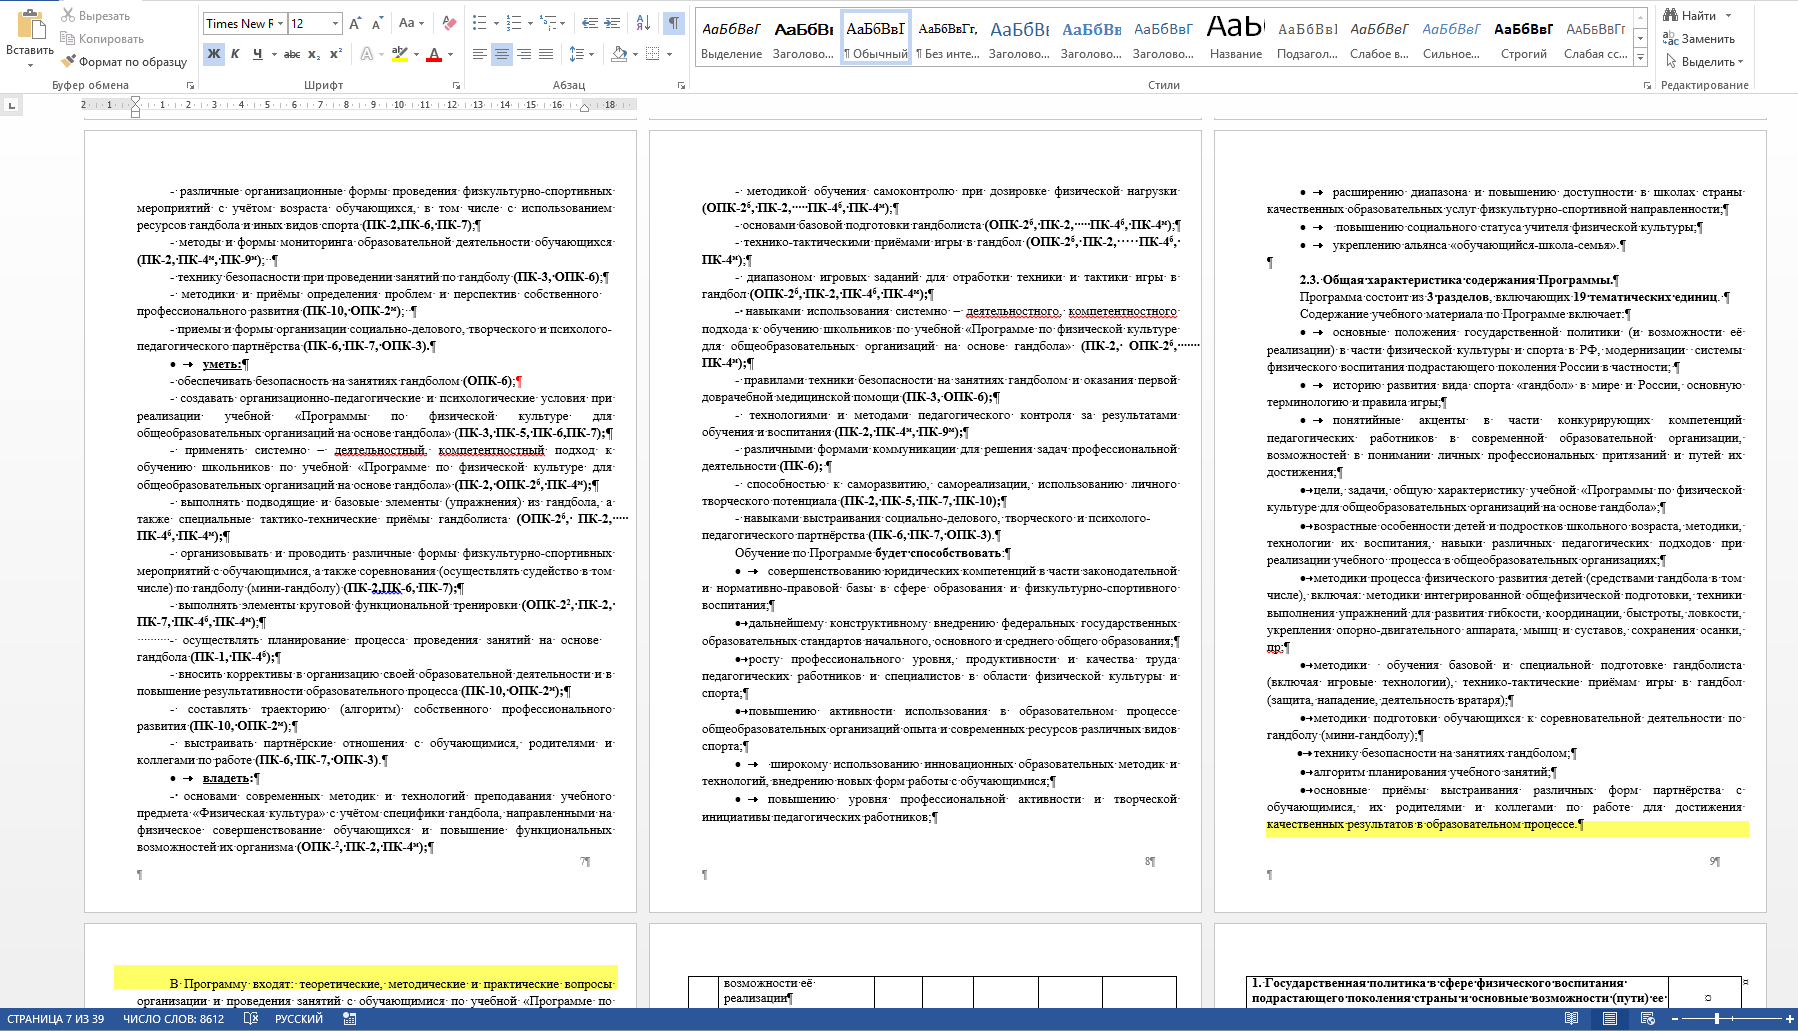Apply the Обычный style
Image resolution: width=1798 pixels, height=1031 pixels.
pyautogui.click(x=876, y=38)
